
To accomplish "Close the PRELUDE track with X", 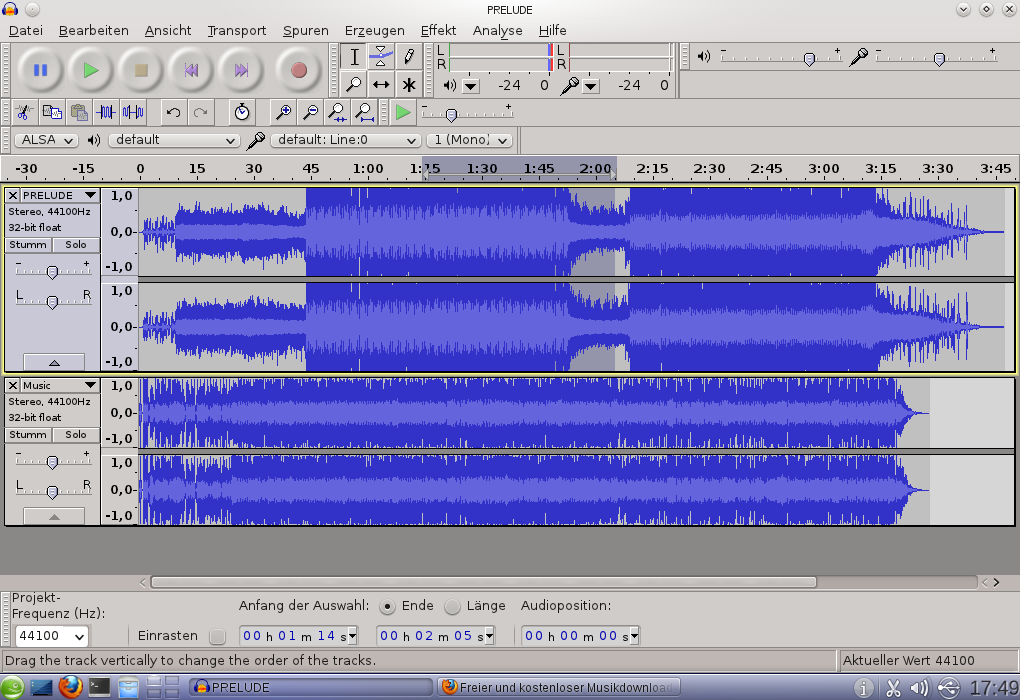I will (12, 195).
